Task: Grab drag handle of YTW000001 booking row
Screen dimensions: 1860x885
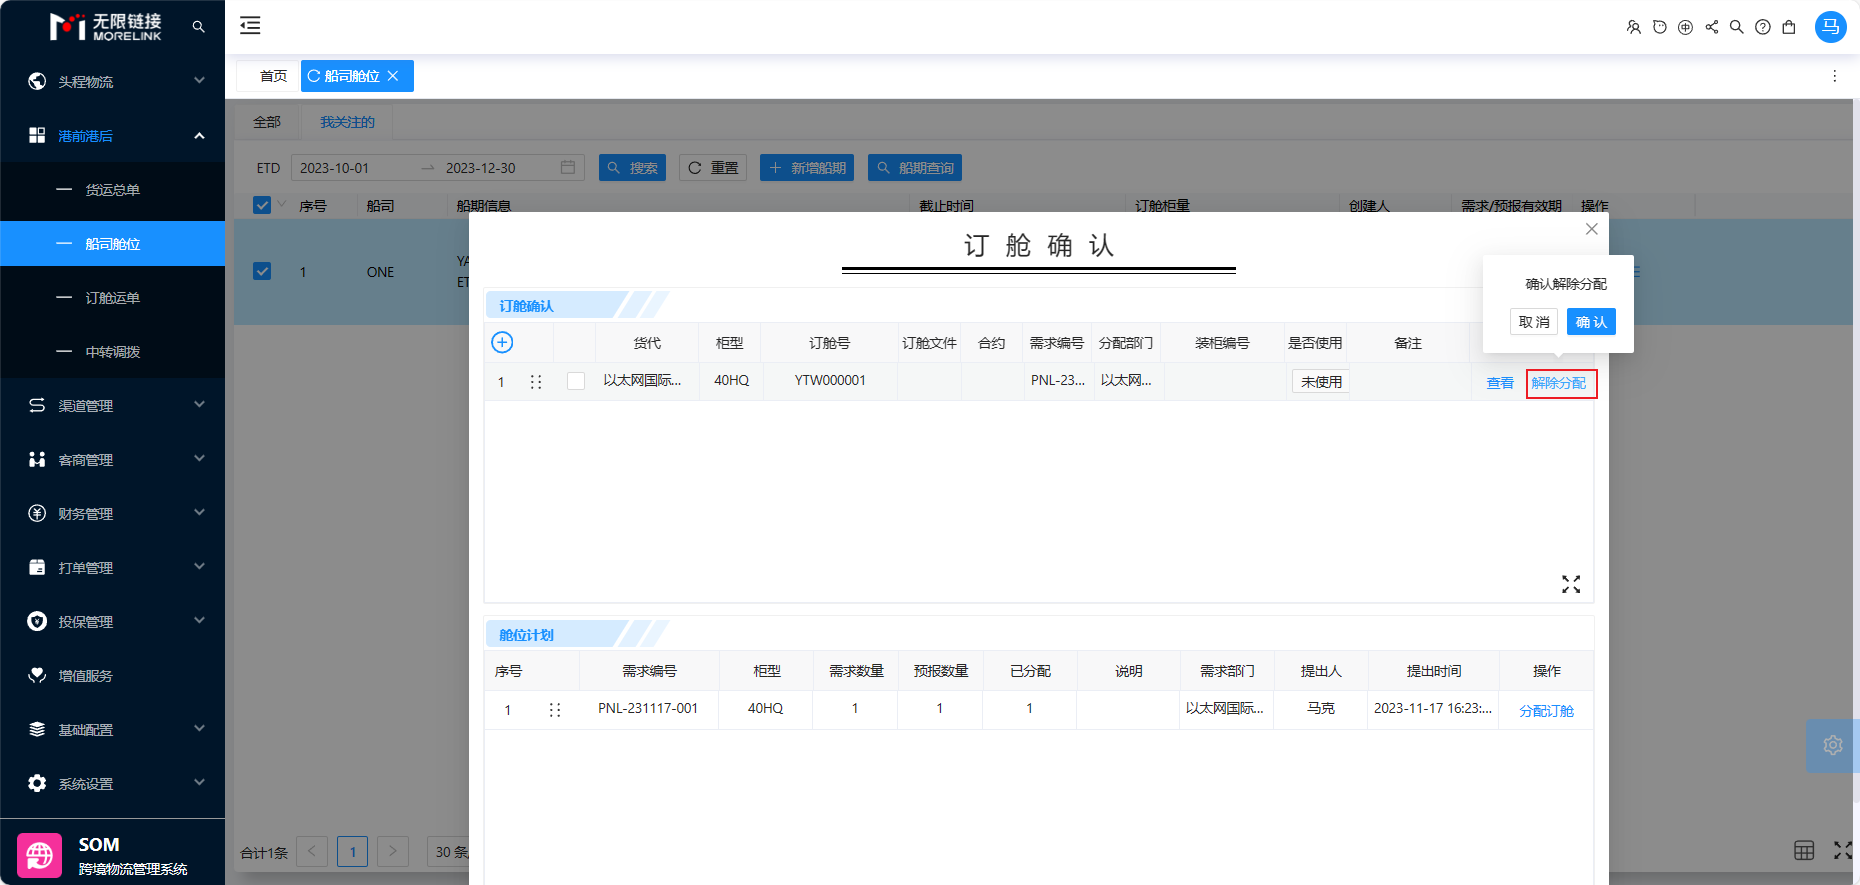Action: [536, 382]
